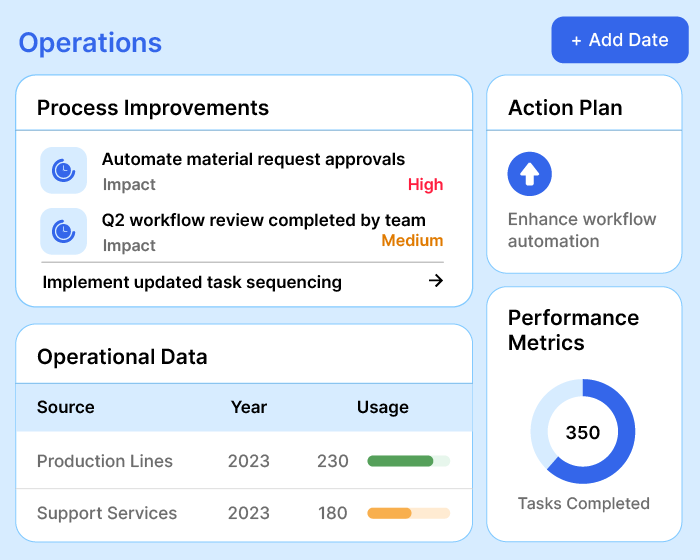This screenshot has width=700, height=560.
Task: Click the High impact label
Action: coord(425,184)
